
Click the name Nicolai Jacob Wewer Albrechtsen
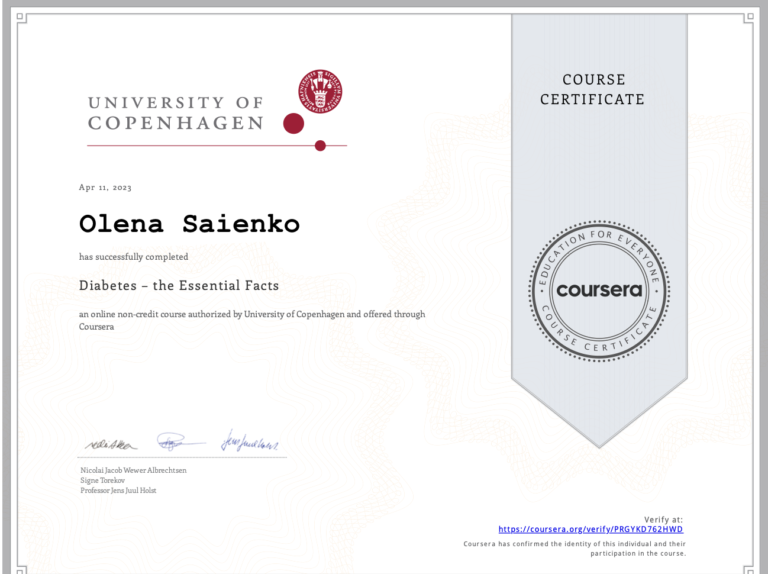coord(133,470)
